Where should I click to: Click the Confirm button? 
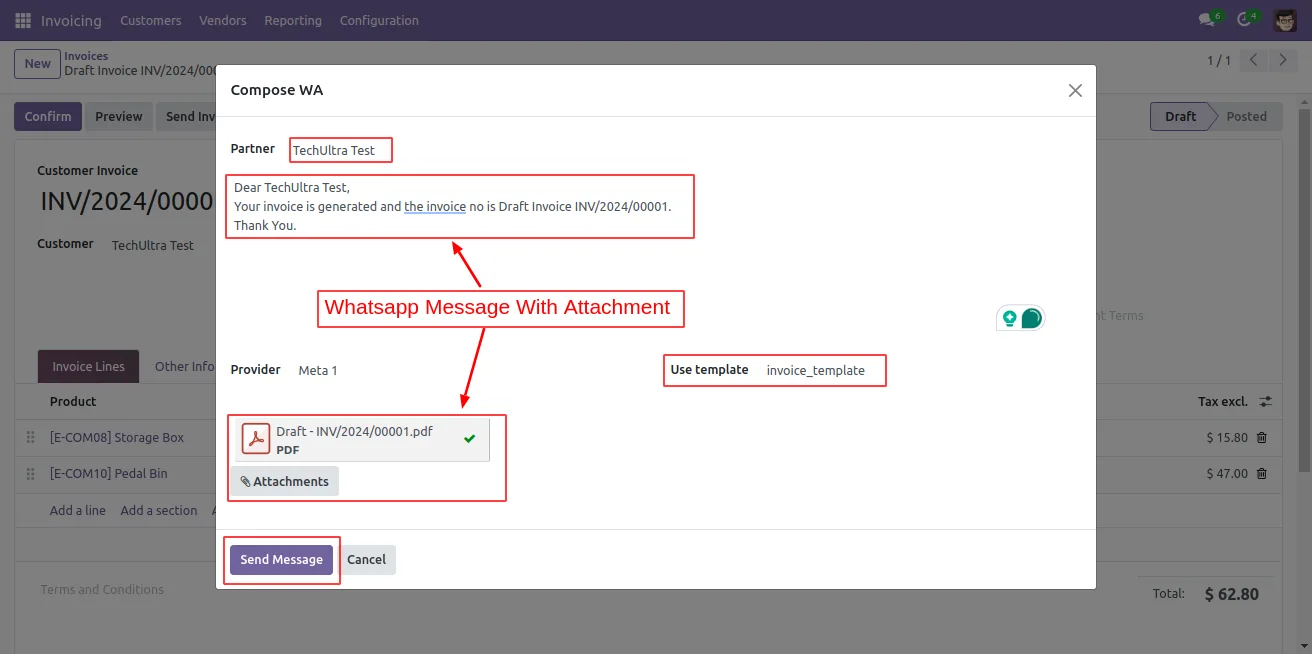(x=48, y=116)
